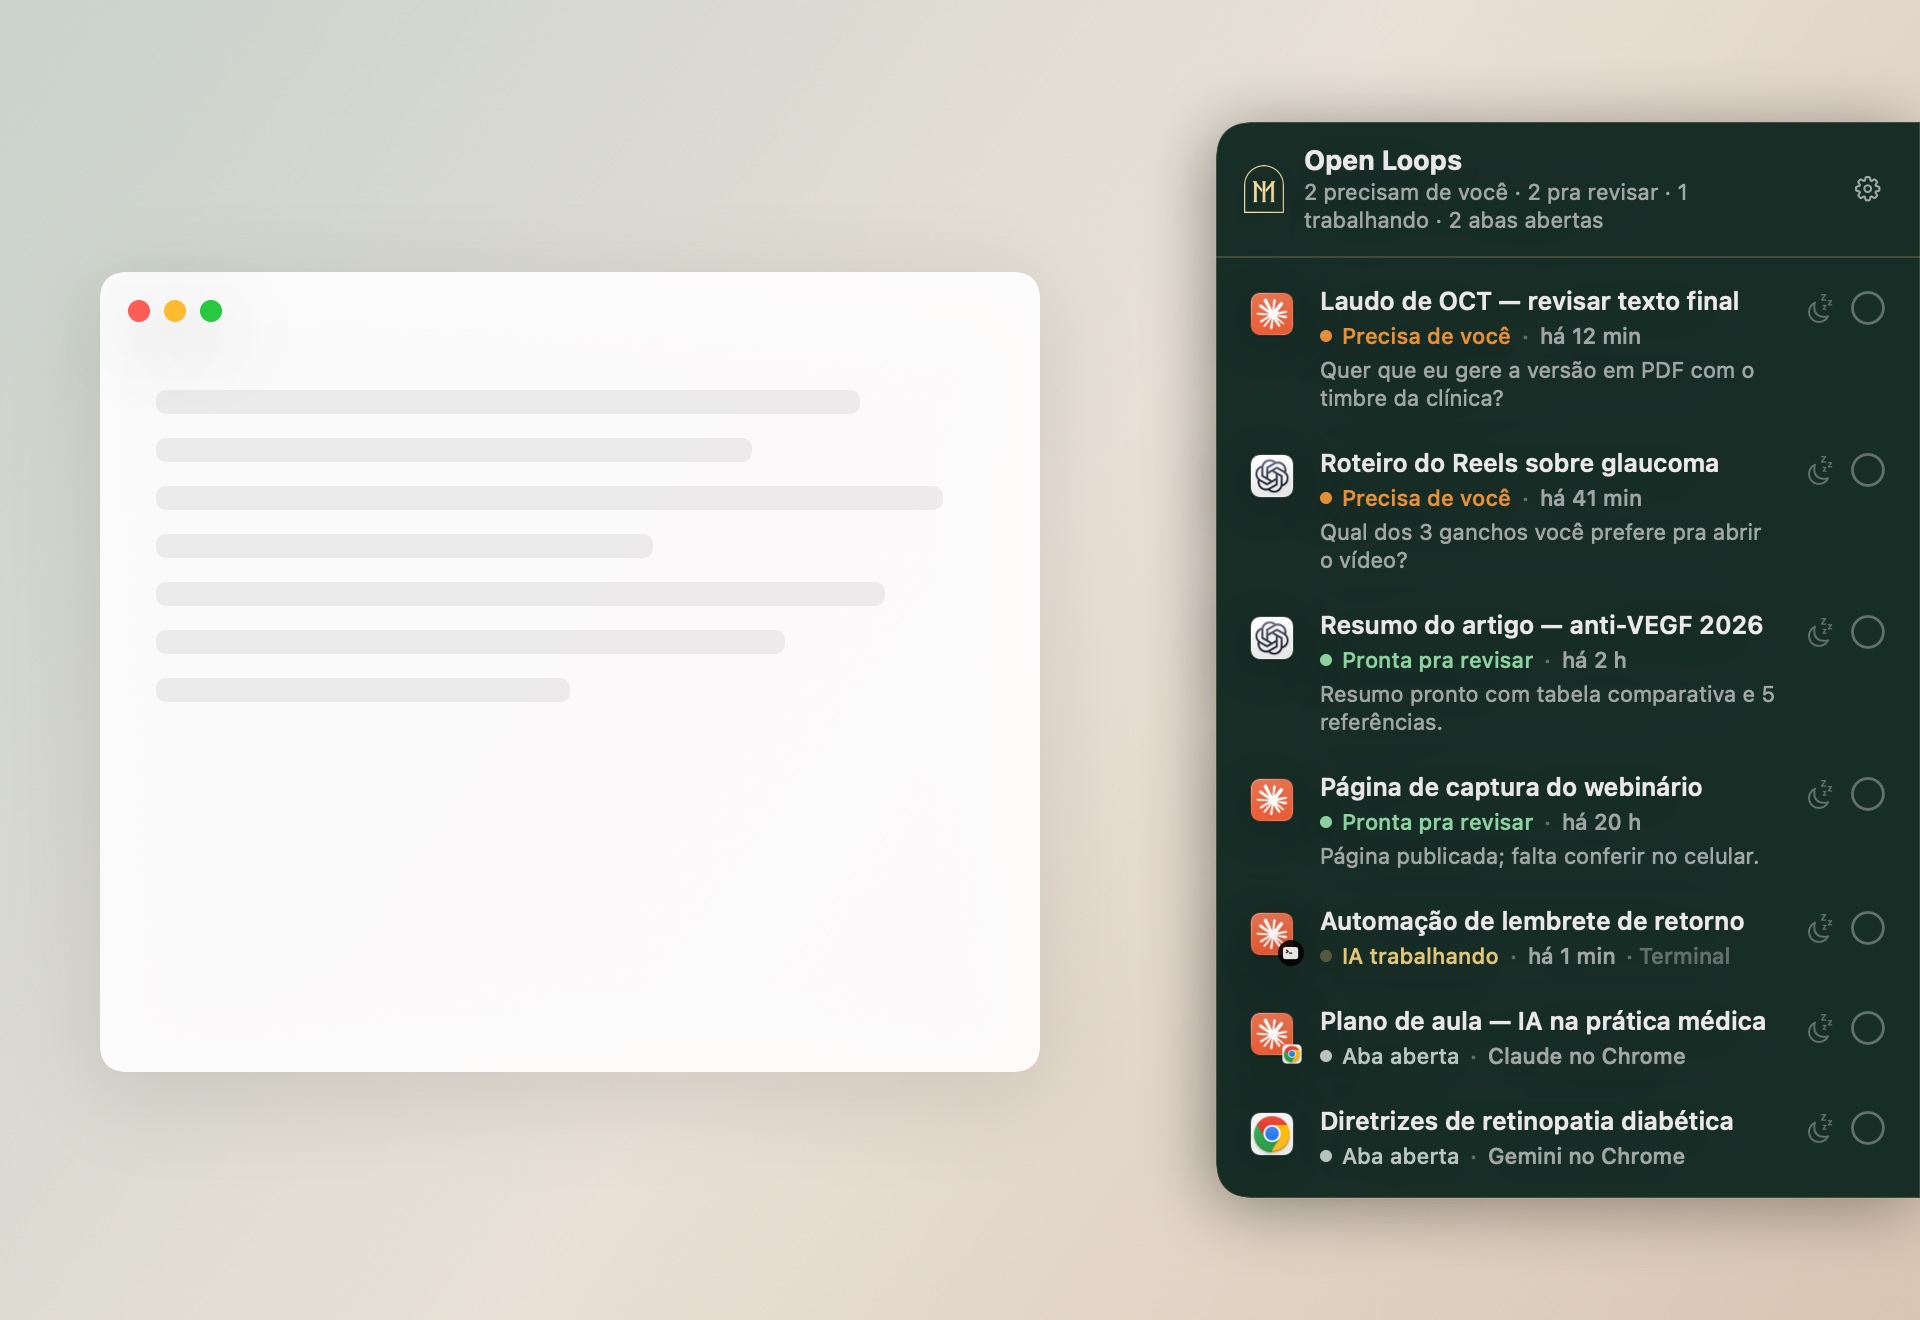Click 'Claude no Chrome' label
This screenshot has height=1320, width=1920.
pos(1586,1056)
